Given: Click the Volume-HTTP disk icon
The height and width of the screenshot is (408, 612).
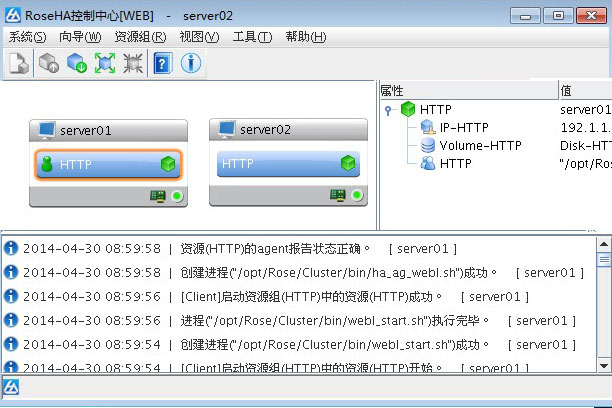Looking at the screenshot, I should (x=428, y=145).
